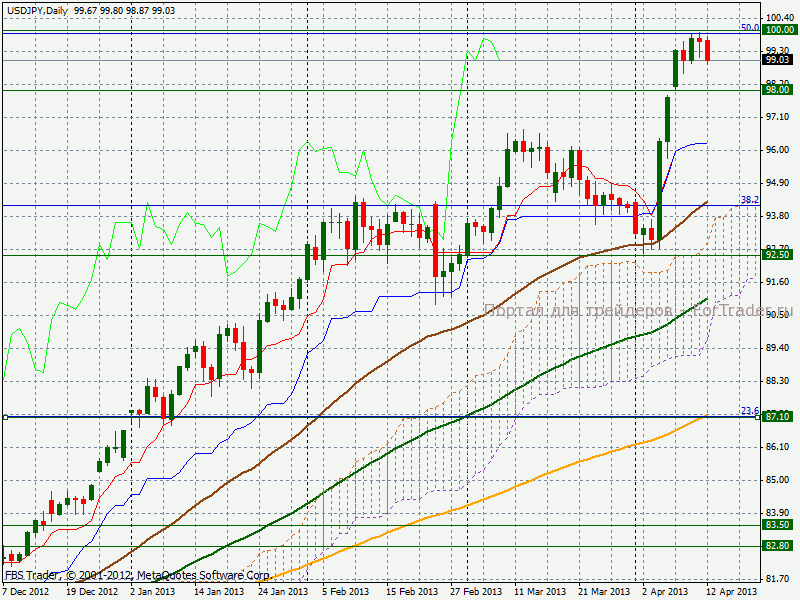This screenshot has height=600, width=800.
Task: Select the green 100.00 price level label
Action: pos(779,30)
